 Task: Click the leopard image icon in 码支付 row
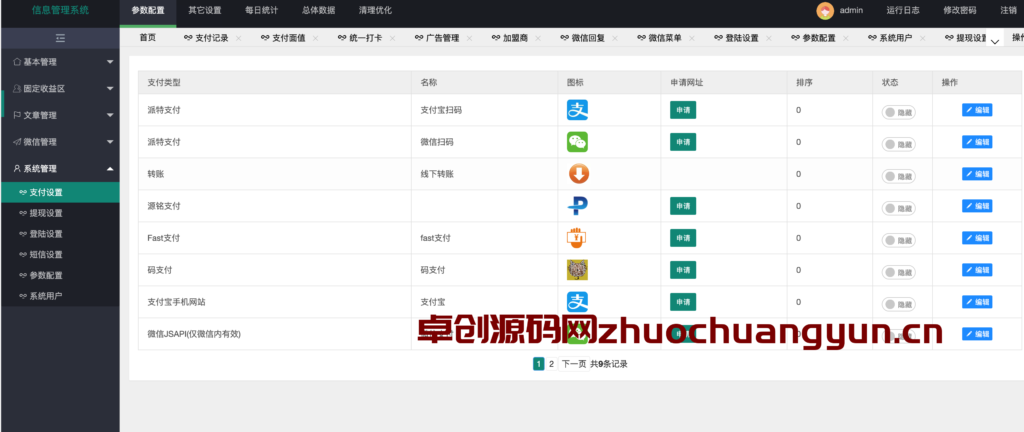[577, 270]
